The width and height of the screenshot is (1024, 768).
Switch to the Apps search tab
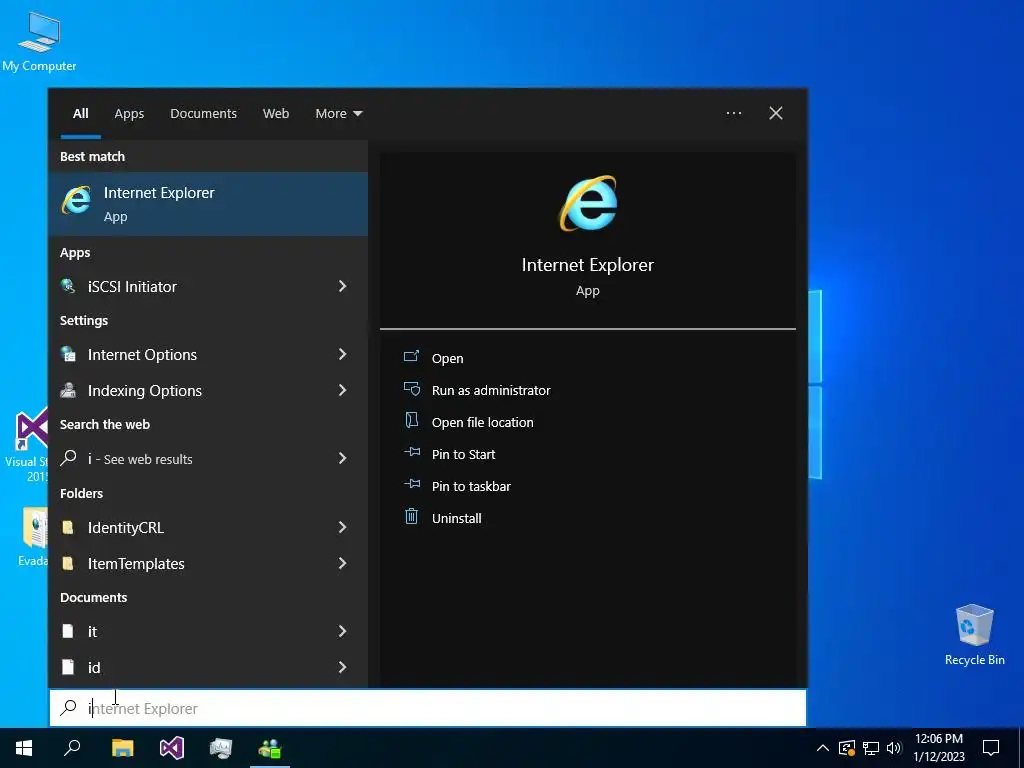(129, 114)
